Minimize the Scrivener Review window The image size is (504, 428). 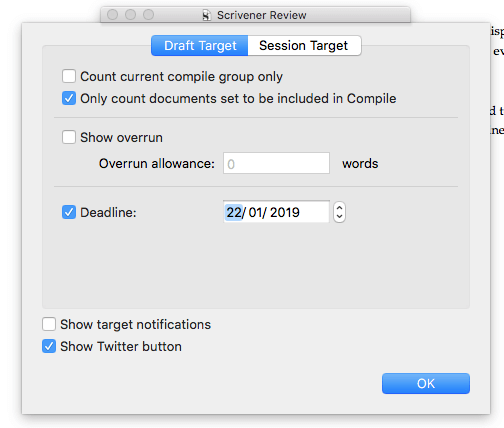tap(130, 15)
